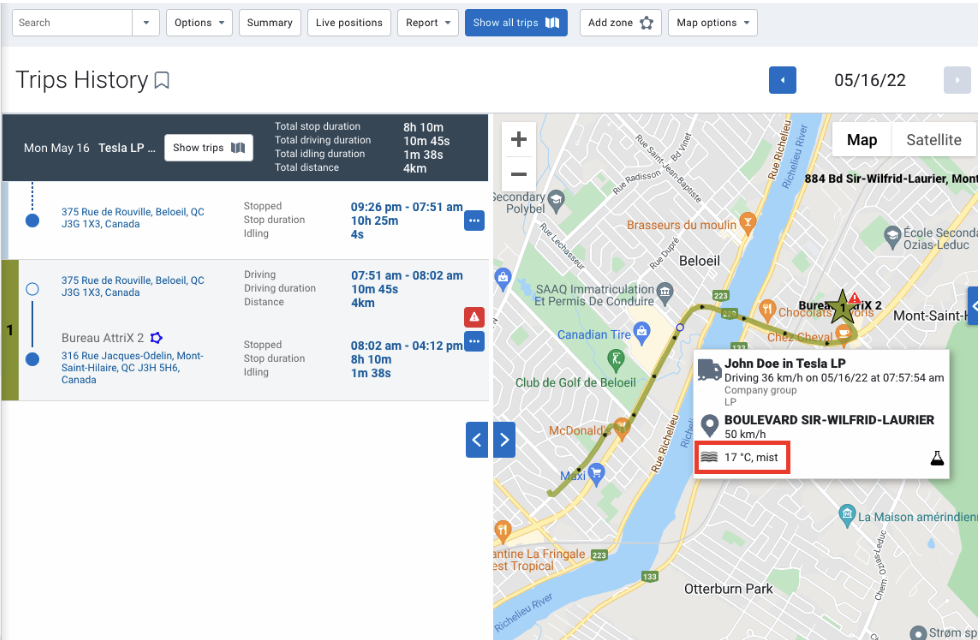
Task: Click the Chocolats restaurant marker
Action: pyautogui.click(x=768, y=309)
